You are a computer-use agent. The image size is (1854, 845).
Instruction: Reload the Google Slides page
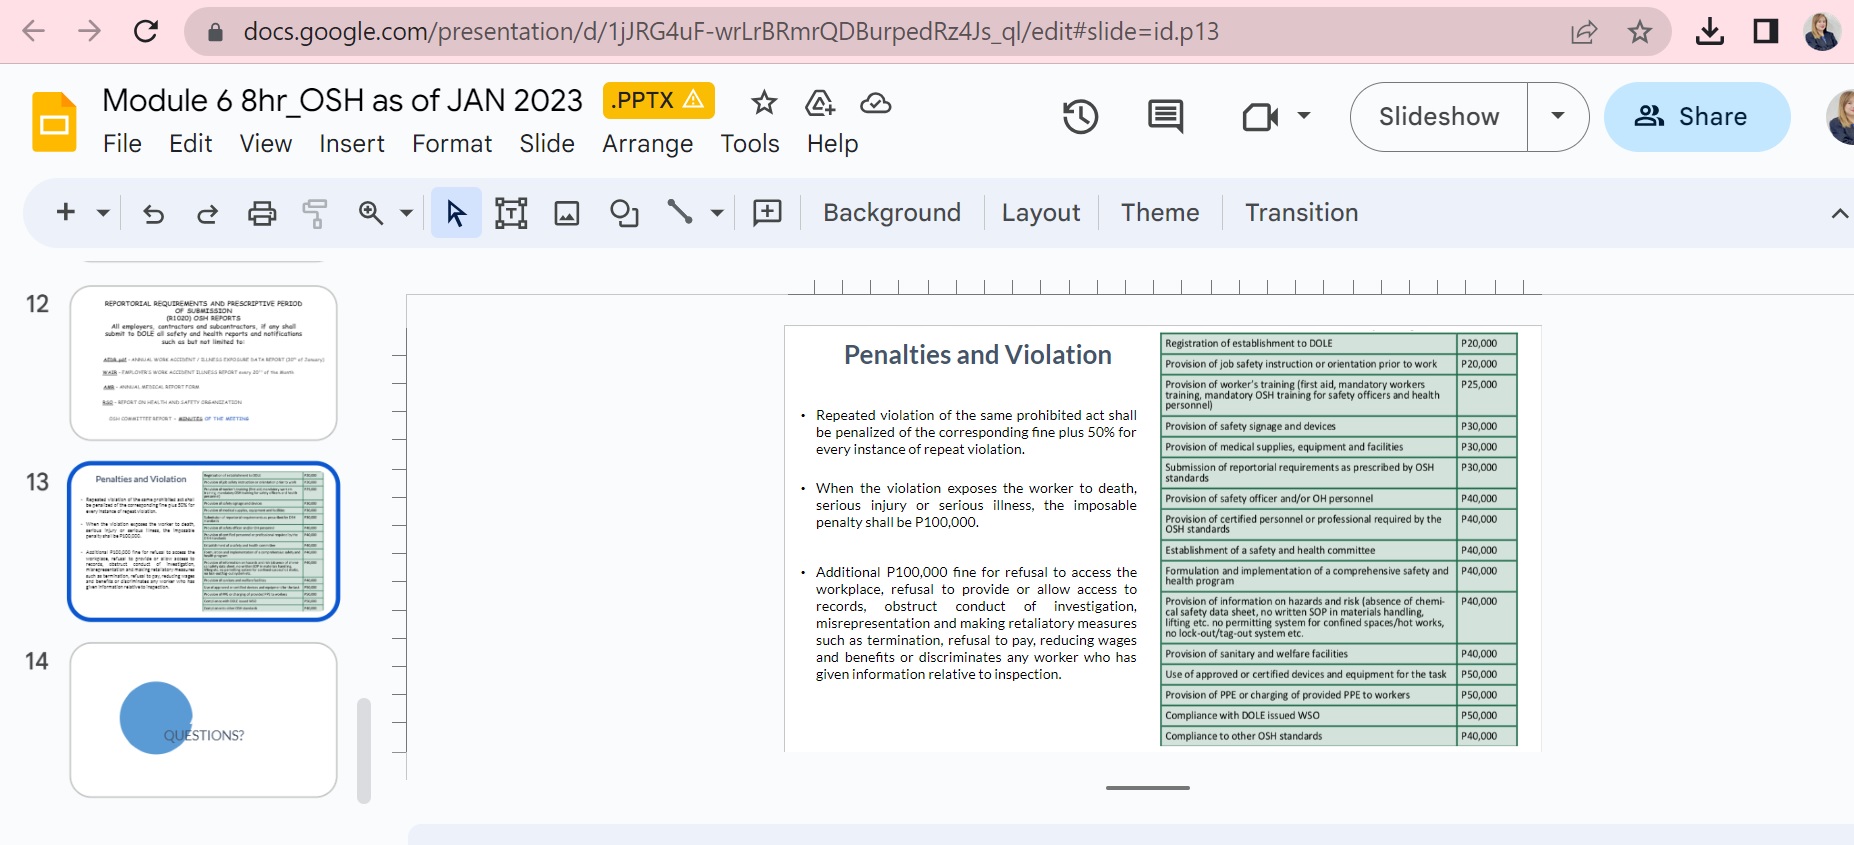(x=146, y=31)
